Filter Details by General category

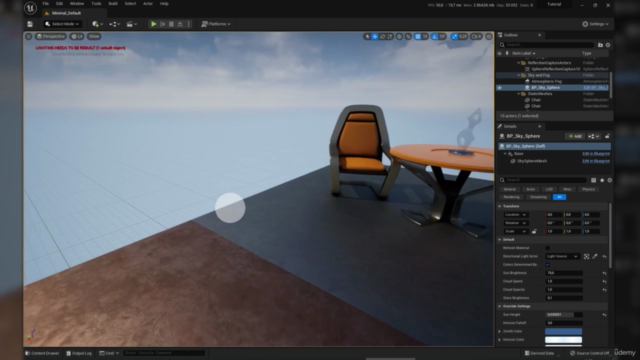509,189
